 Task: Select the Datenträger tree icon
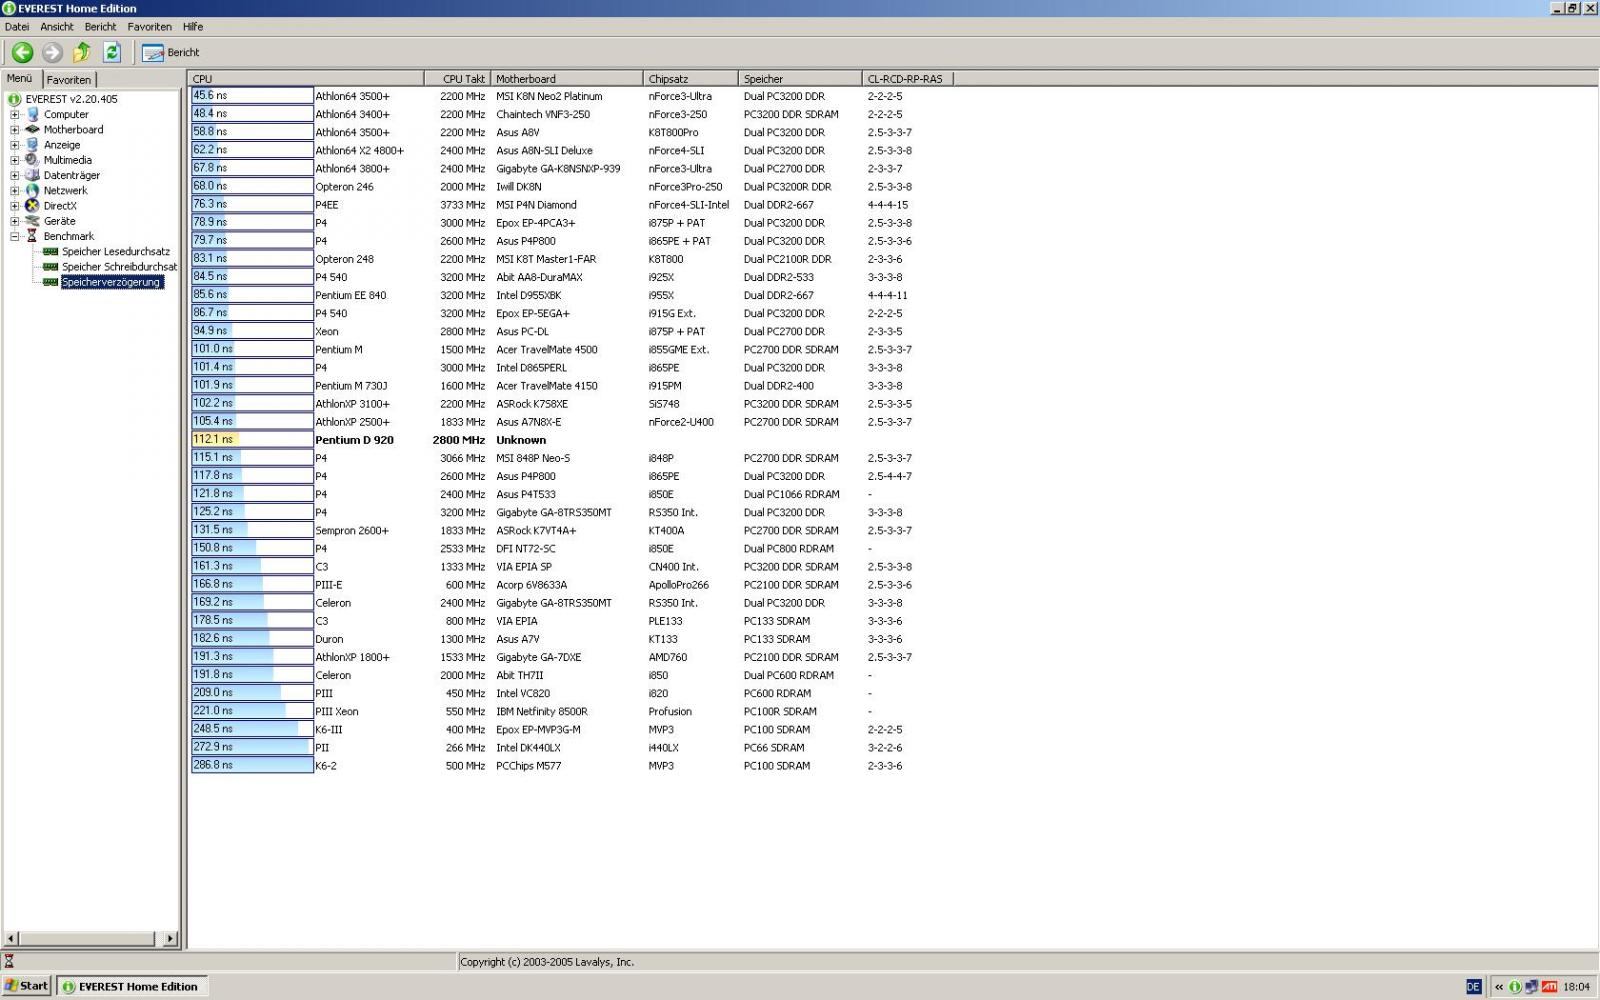click(32, 175)
